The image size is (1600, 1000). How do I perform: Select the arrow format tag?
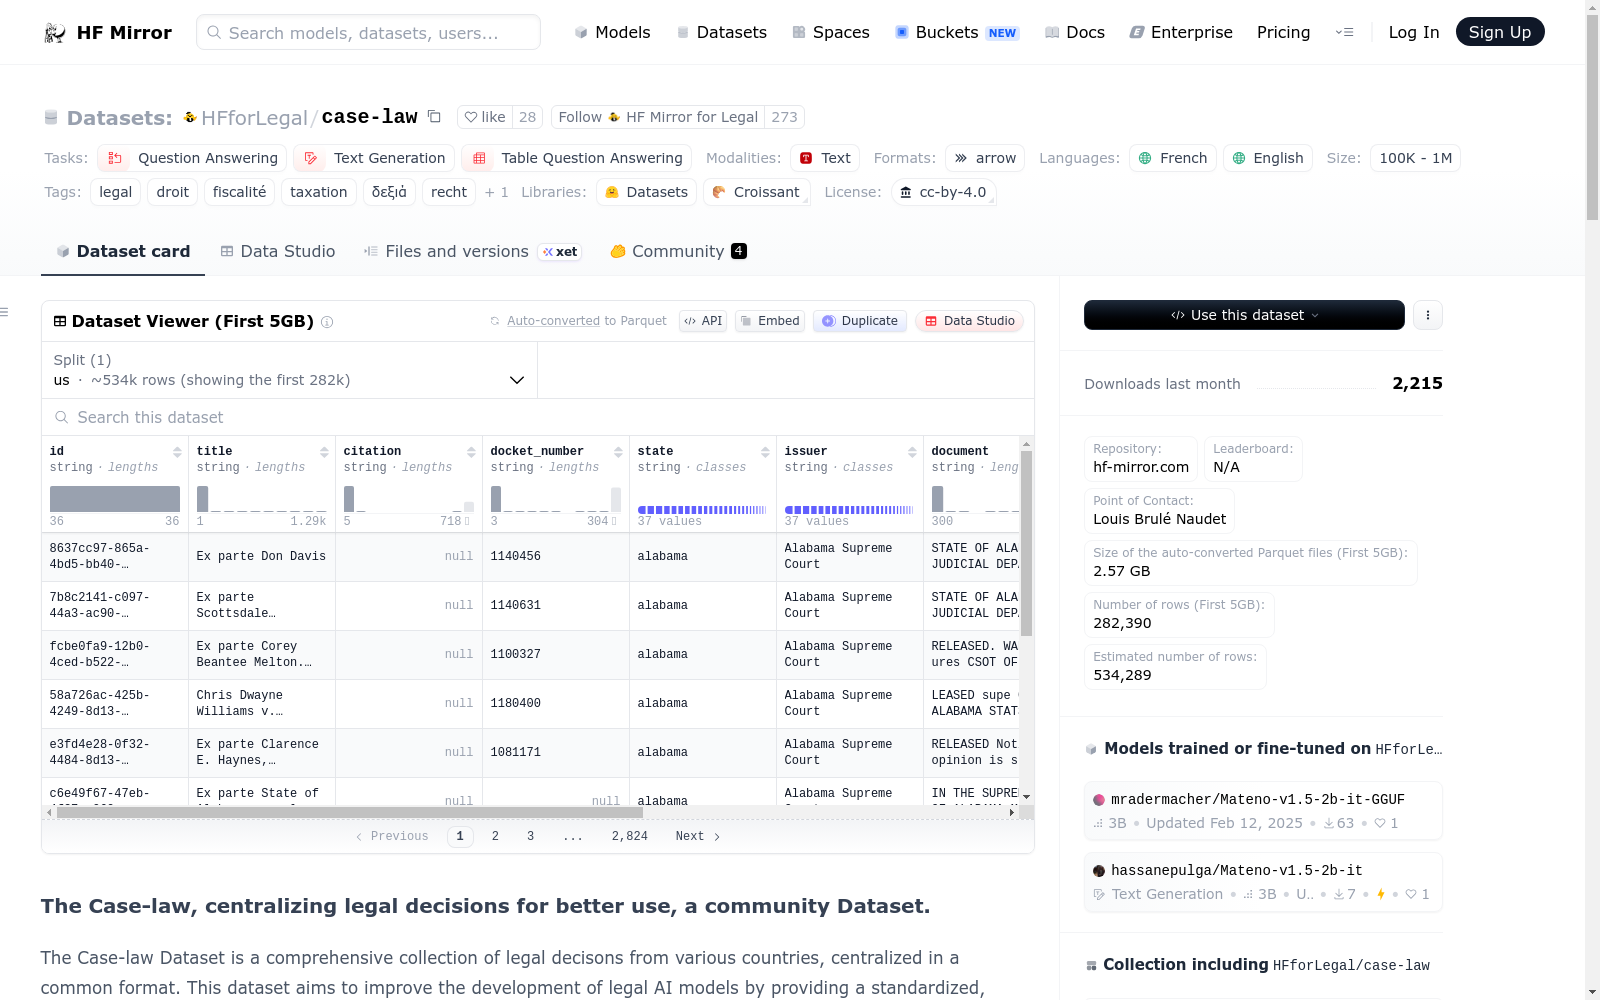(985, 158)
